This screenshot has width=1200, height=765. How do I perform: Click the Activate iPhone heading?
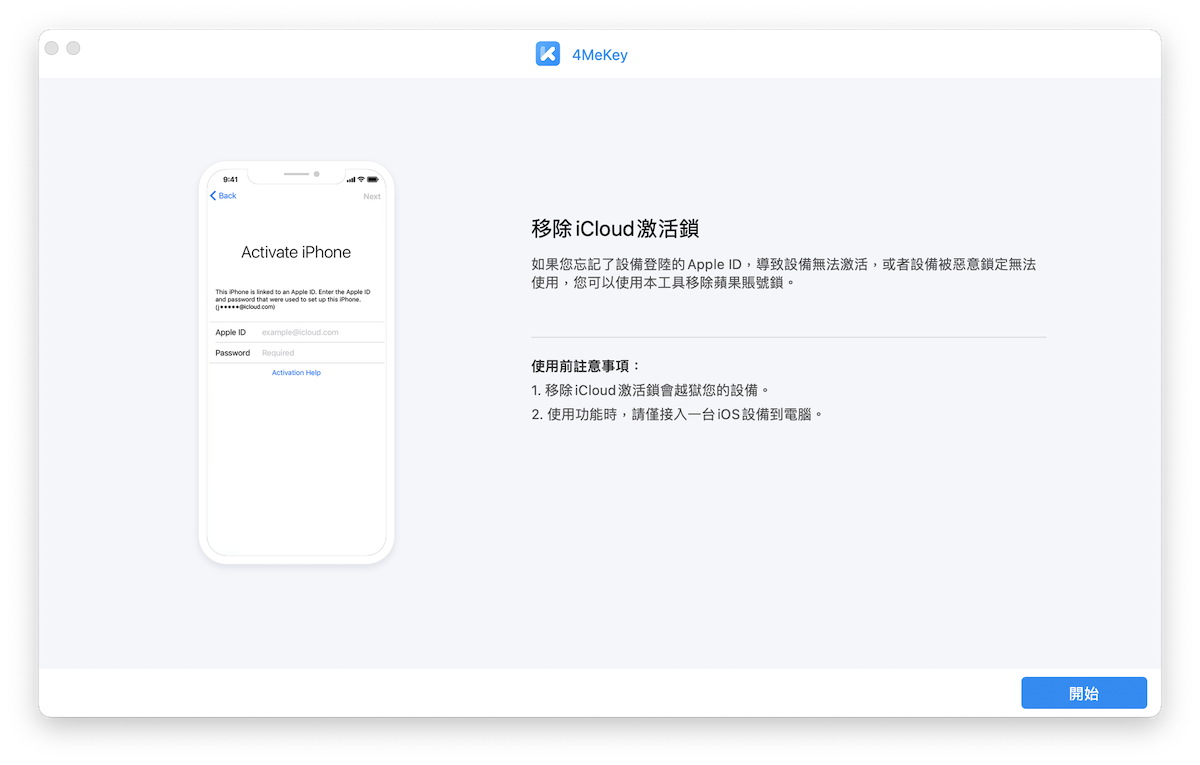coord(296,252)
